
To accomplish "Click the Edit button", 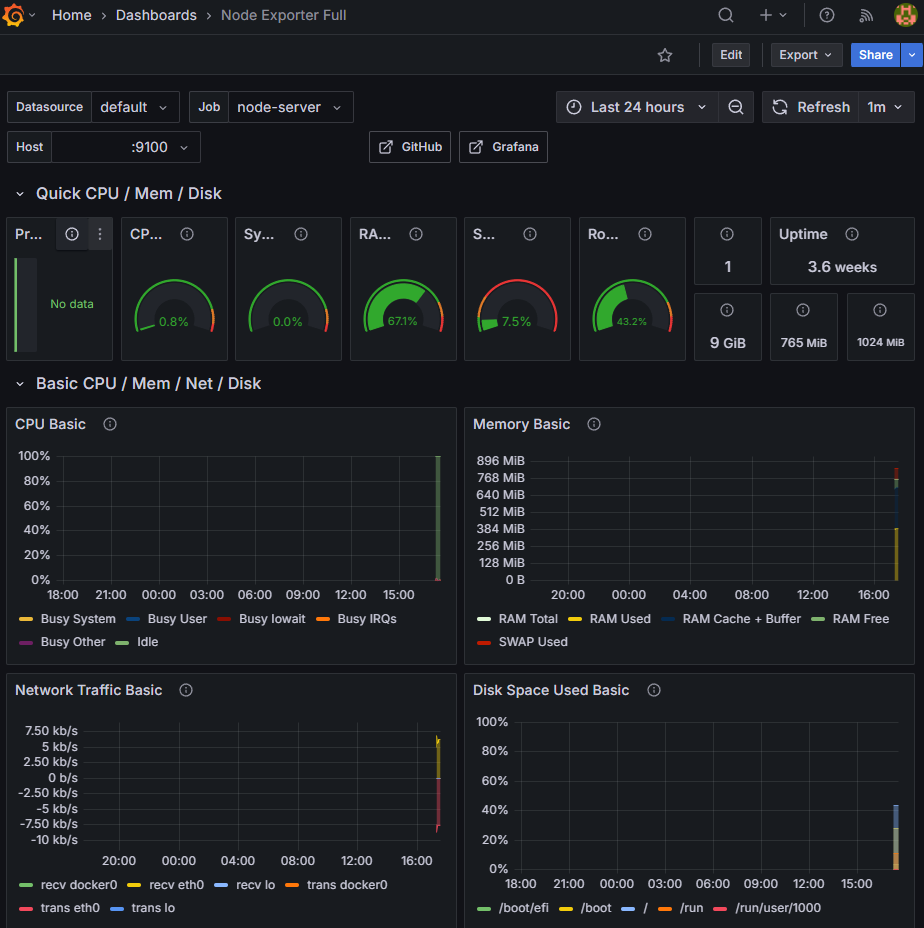I will point(730,55).
